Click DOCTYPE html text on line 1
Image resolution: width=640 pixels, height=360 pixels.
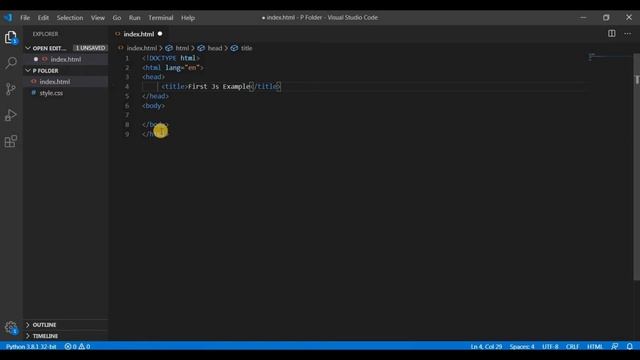point(171,58)
